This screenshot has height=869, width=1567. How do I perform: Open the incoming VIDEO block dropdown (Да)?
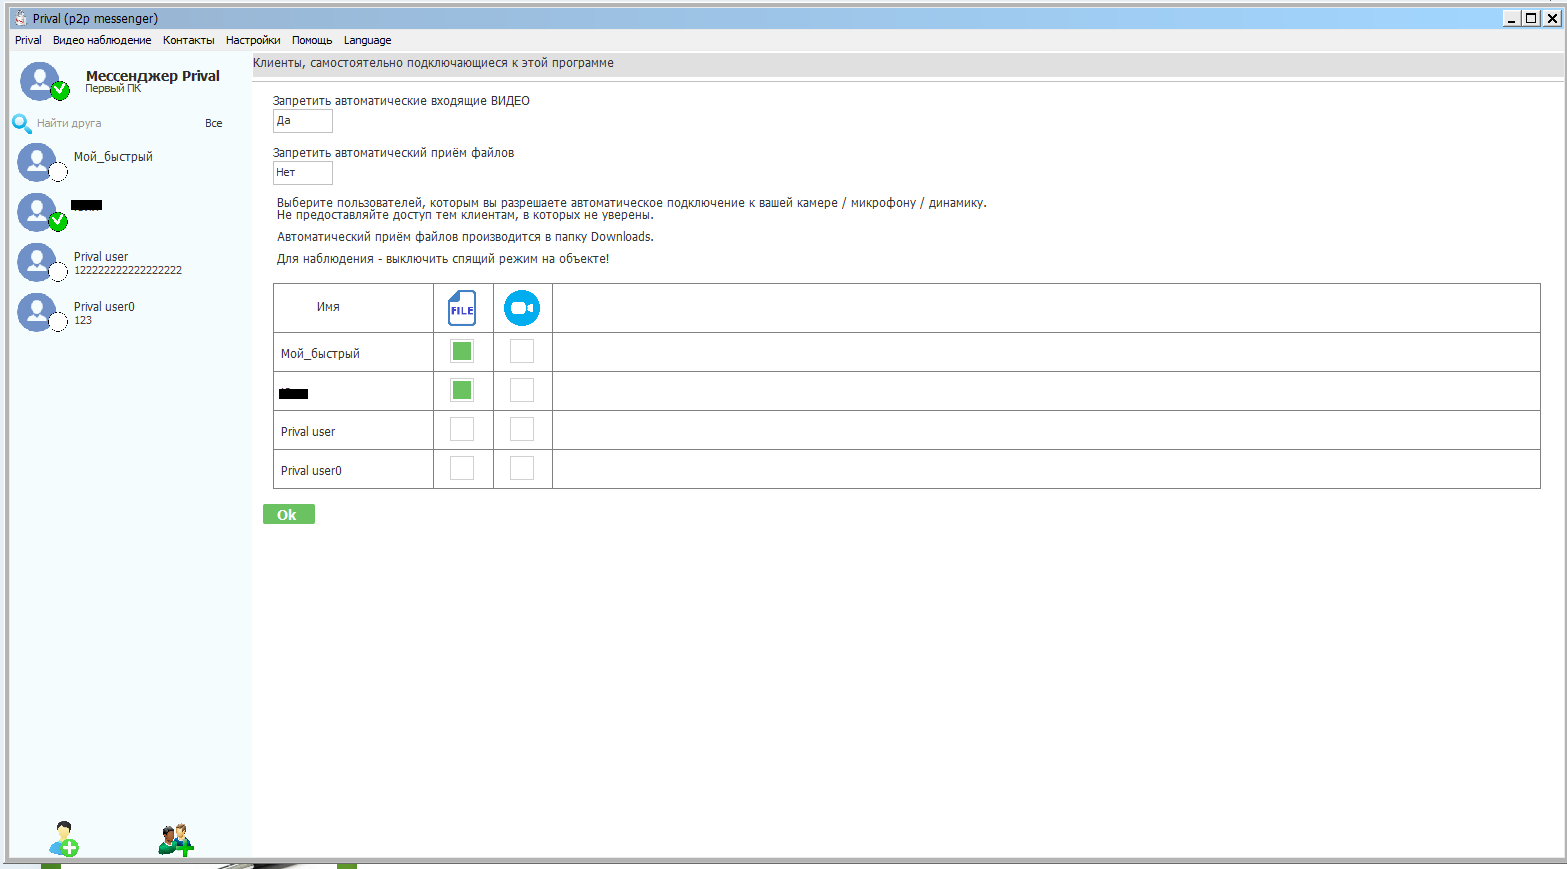pyautogui.click(x=302, y=121)
